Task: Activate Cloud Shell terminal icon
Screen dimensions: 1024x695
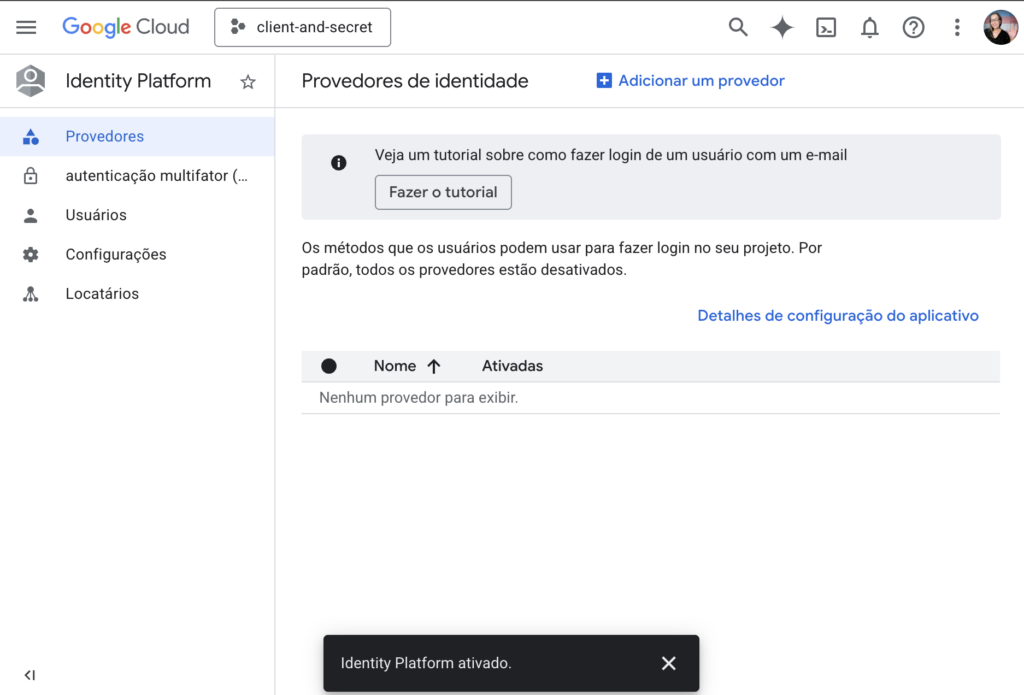Action: point(826,27)
